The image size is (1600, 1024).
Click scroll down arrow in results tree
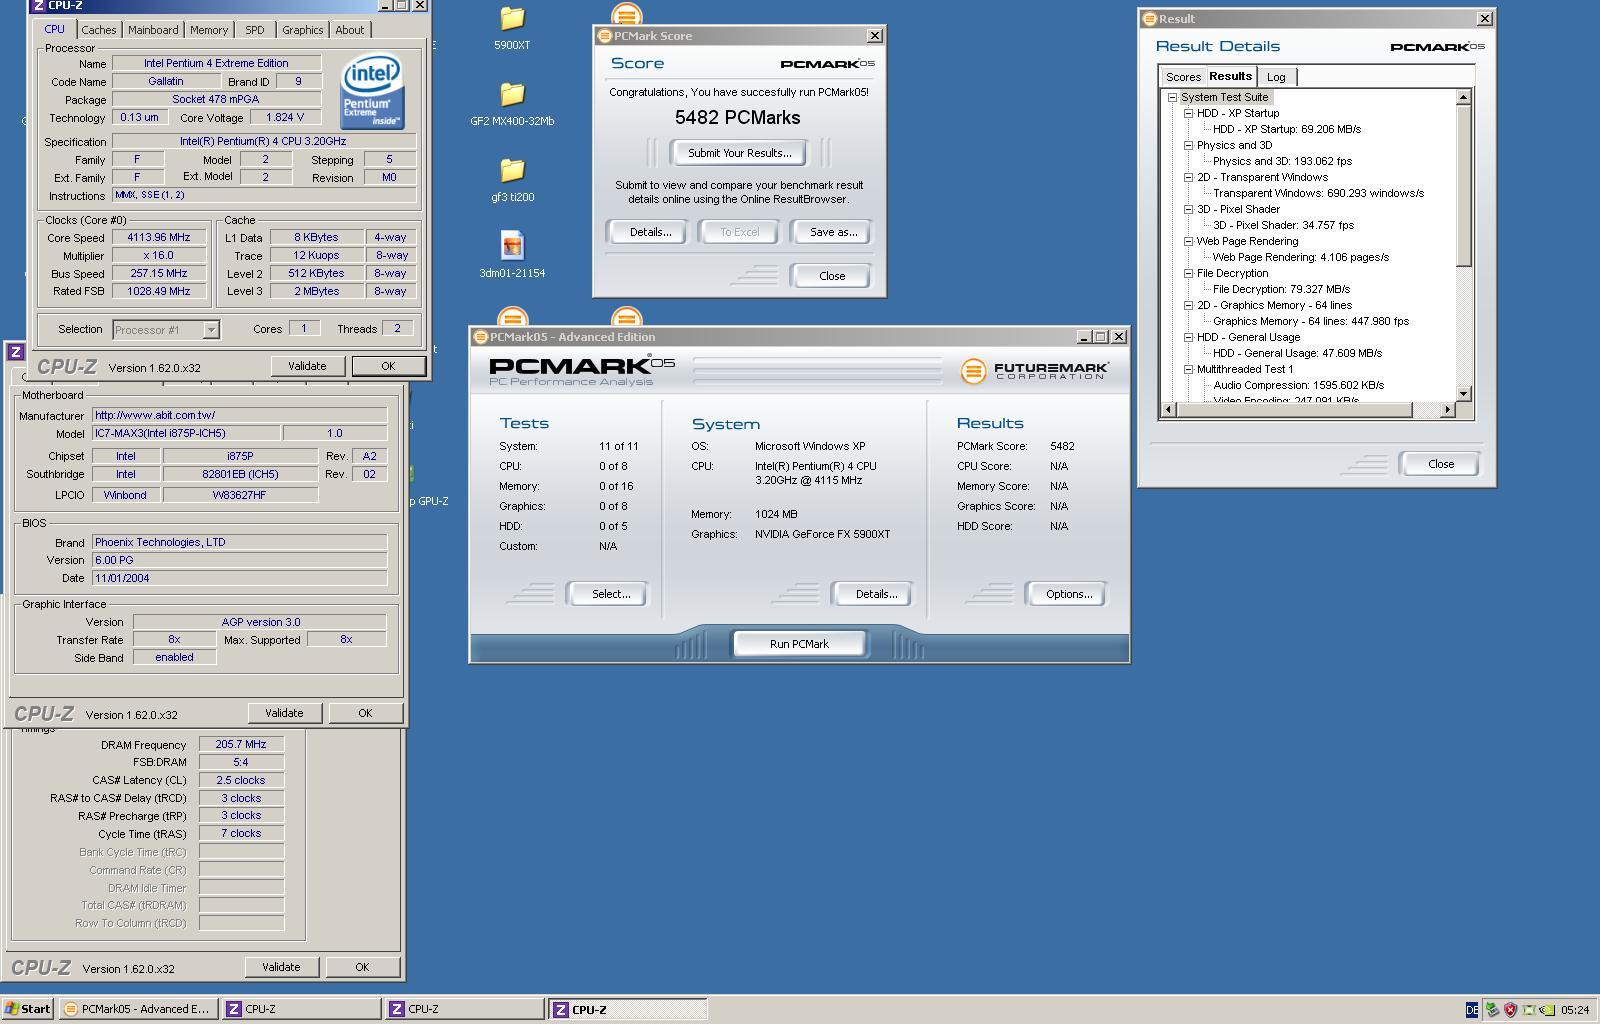(x=1464, y=393)
